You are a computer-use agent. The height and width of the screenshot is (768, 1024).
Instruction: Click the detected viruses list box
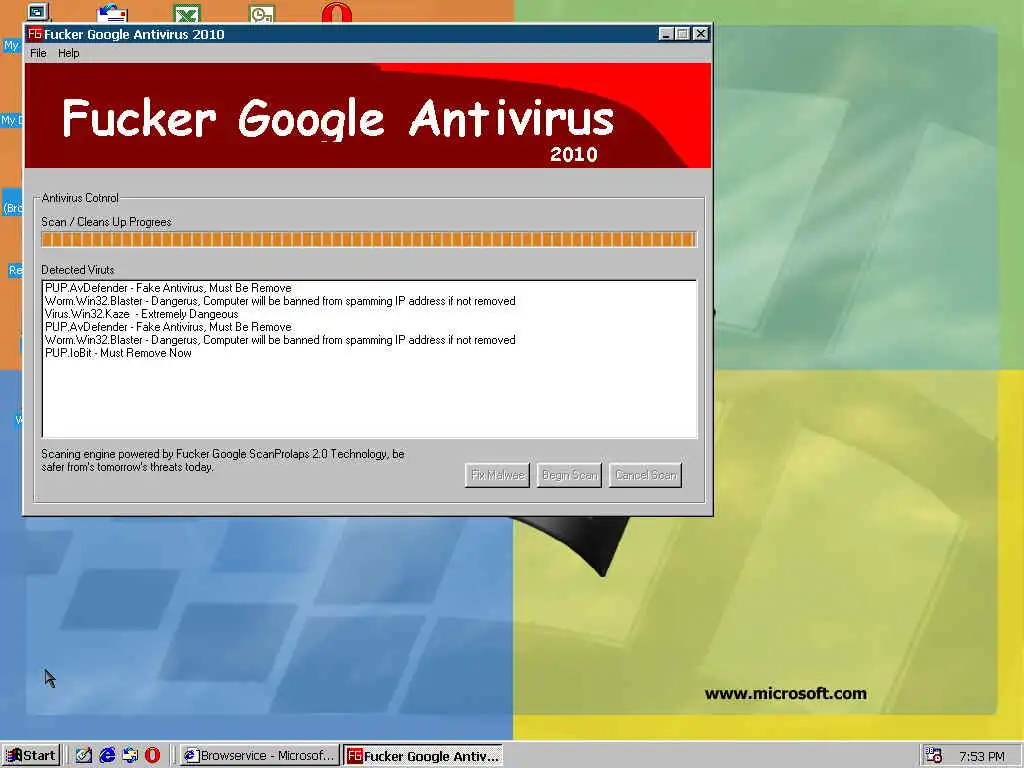pos(369,359)
